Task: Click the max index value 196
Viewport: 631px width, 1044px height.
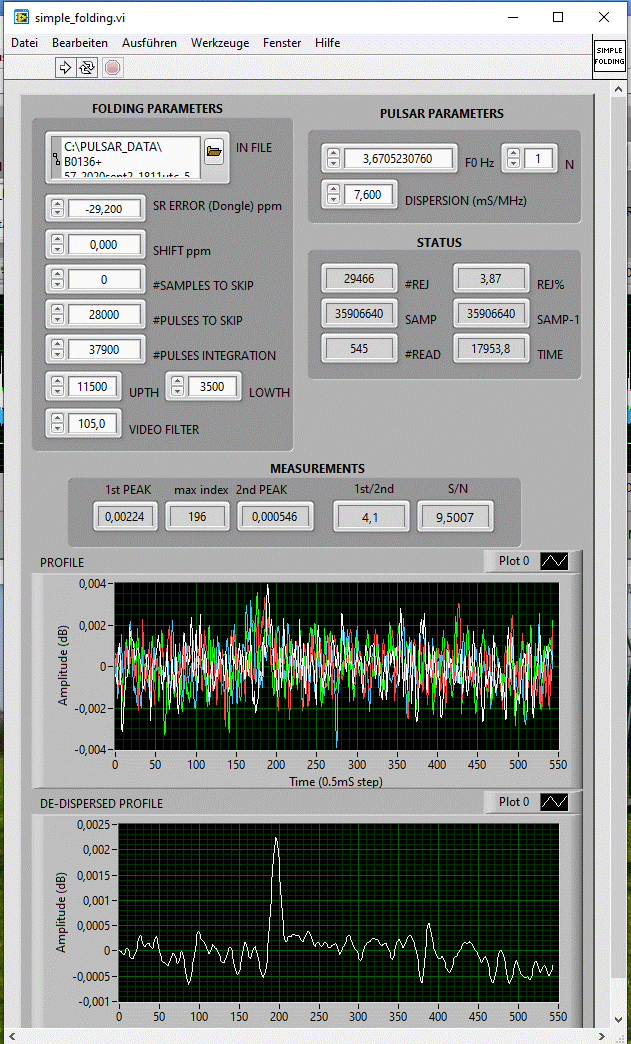Action: point(197,516)
